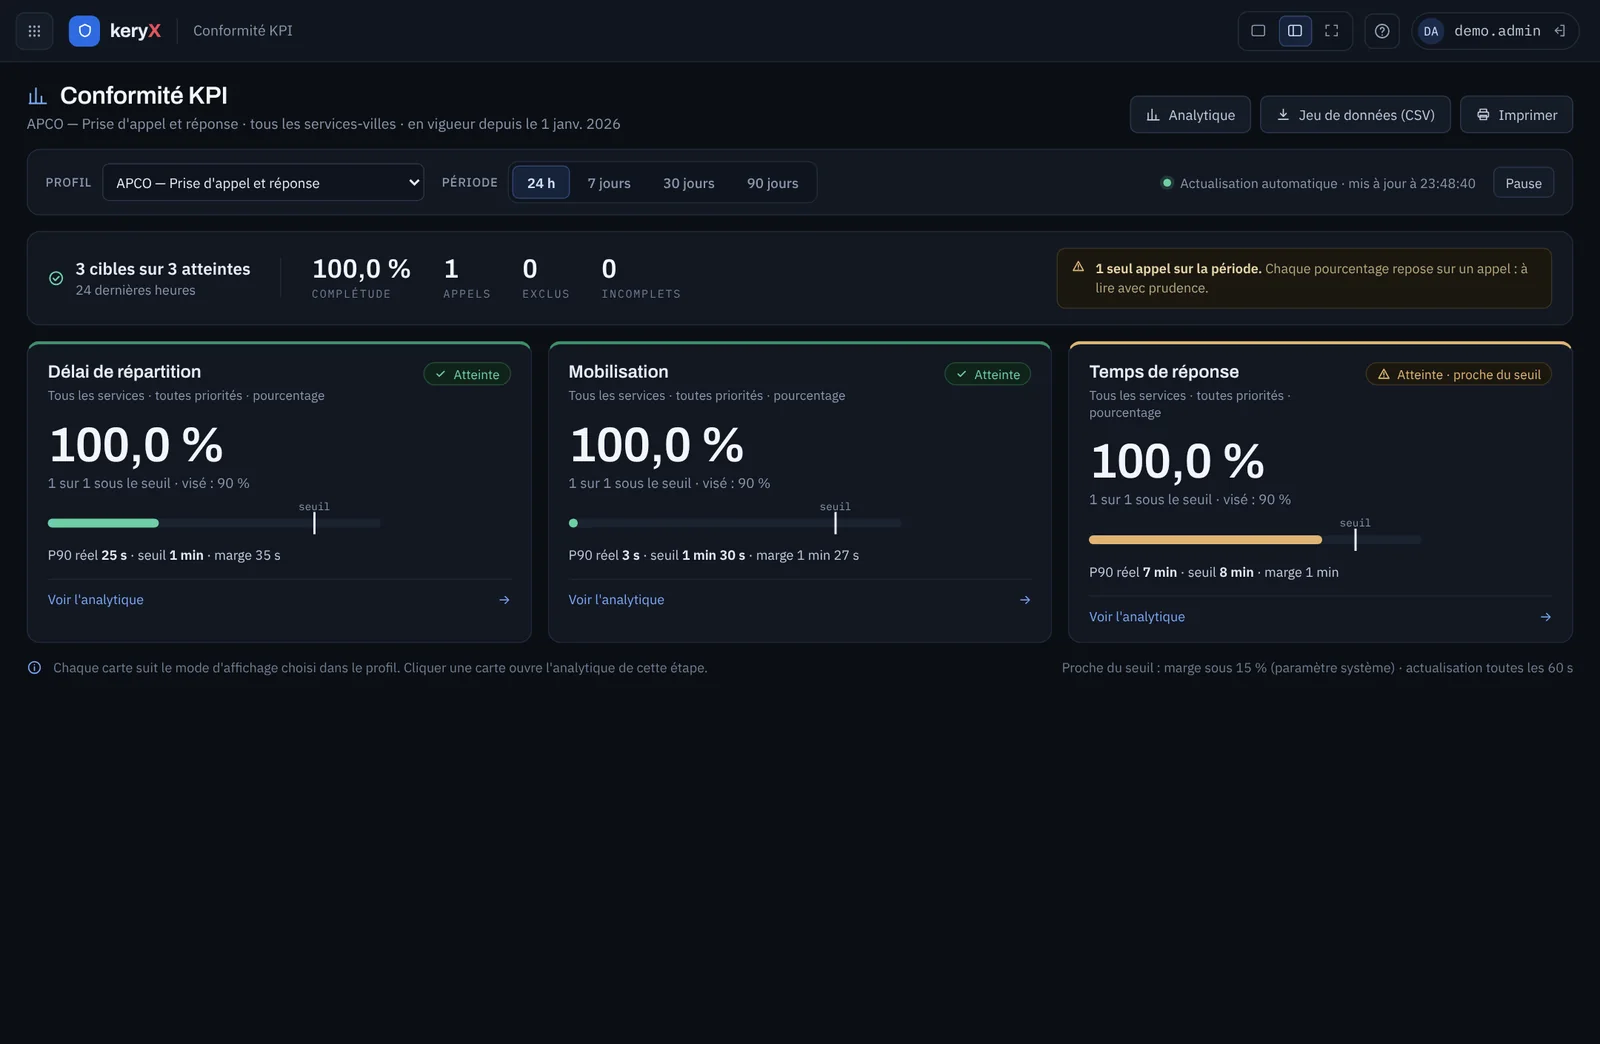Open Voir l'analytique under Délai de répartition
This screenshot has width=1600, height=1044.
click(96, 600)
